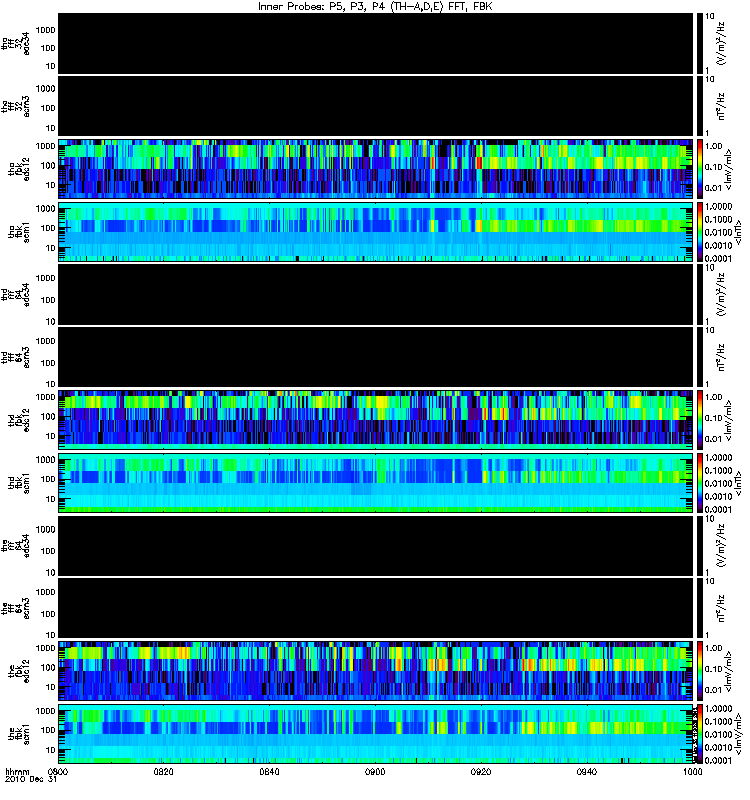Click the rainbow color bar of the fbk edc12
The image size is (750, 800).
[699, 671]
